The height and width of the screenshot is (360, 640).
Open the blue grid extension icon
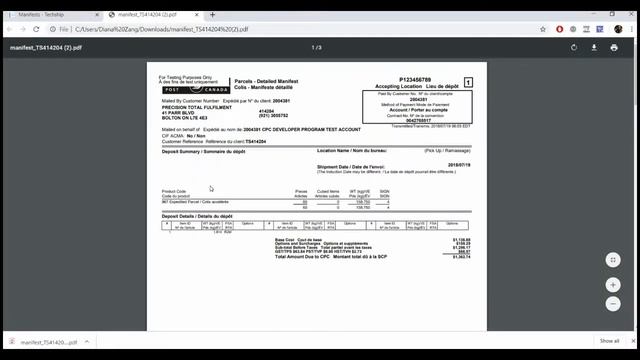(x=600, y=29)
